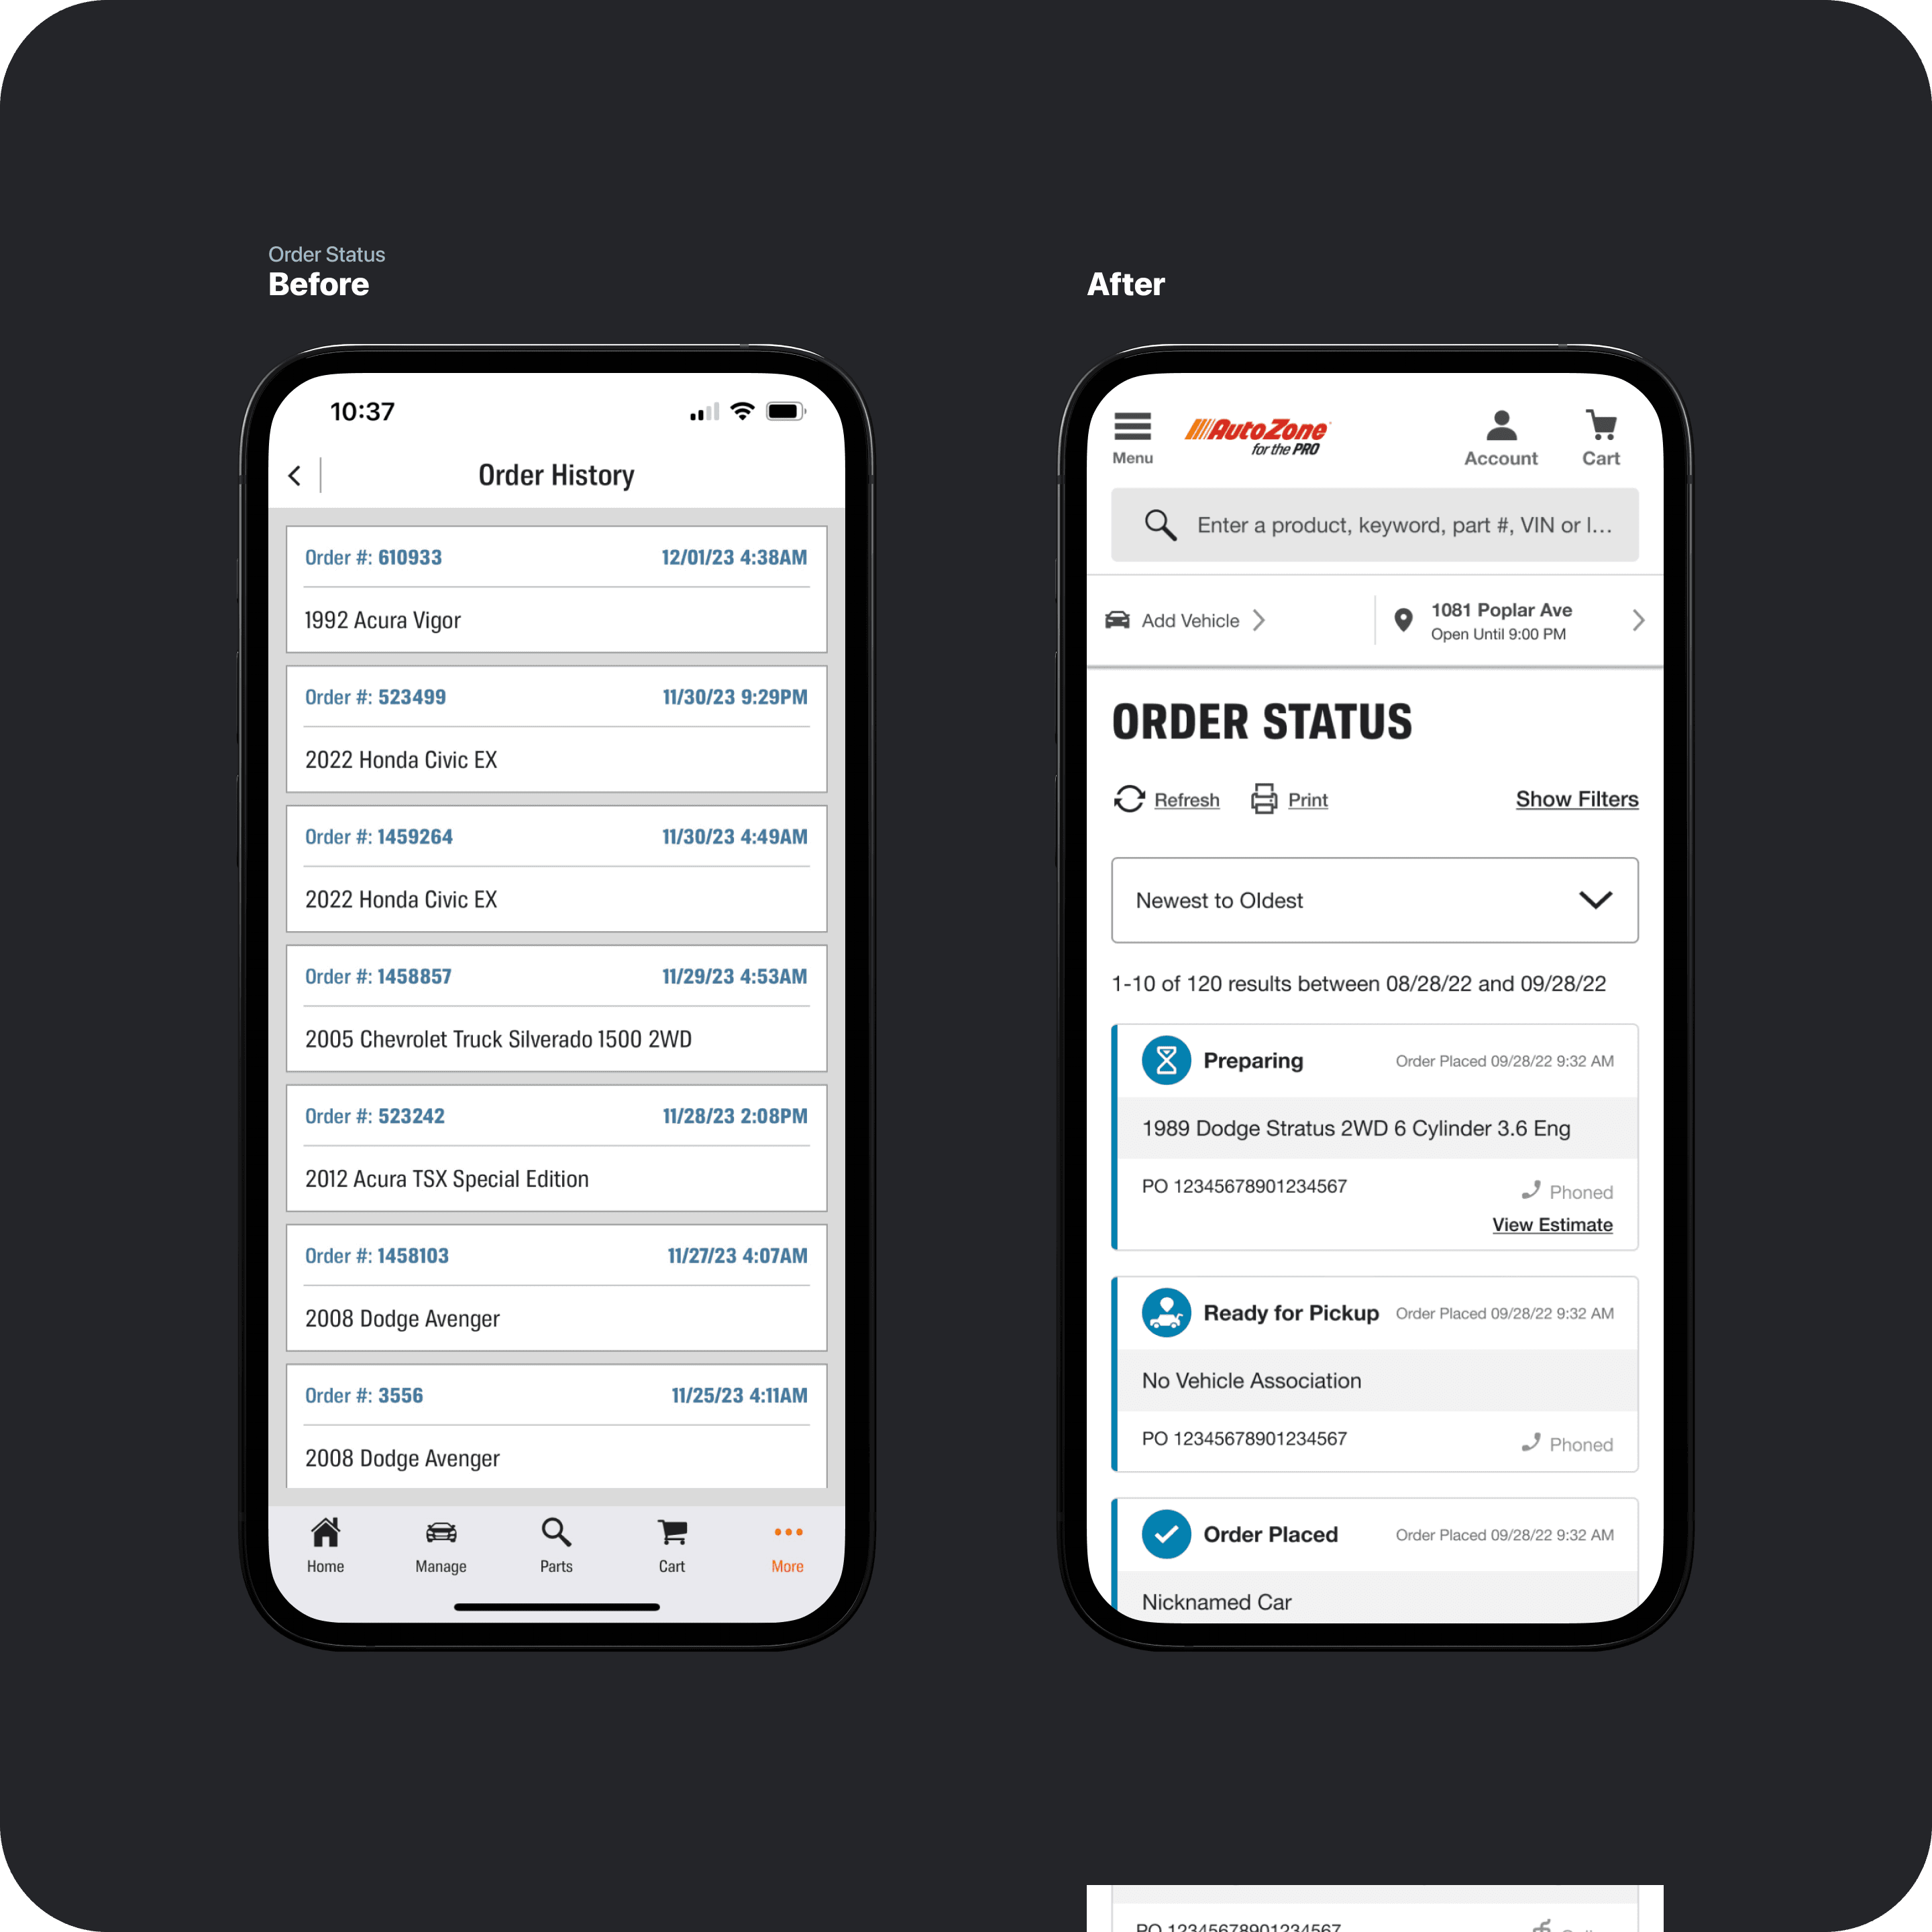Screen dimensions: 1932x1932
Task: Toggle the Show Filters option
Action: tap(1574, 798)
